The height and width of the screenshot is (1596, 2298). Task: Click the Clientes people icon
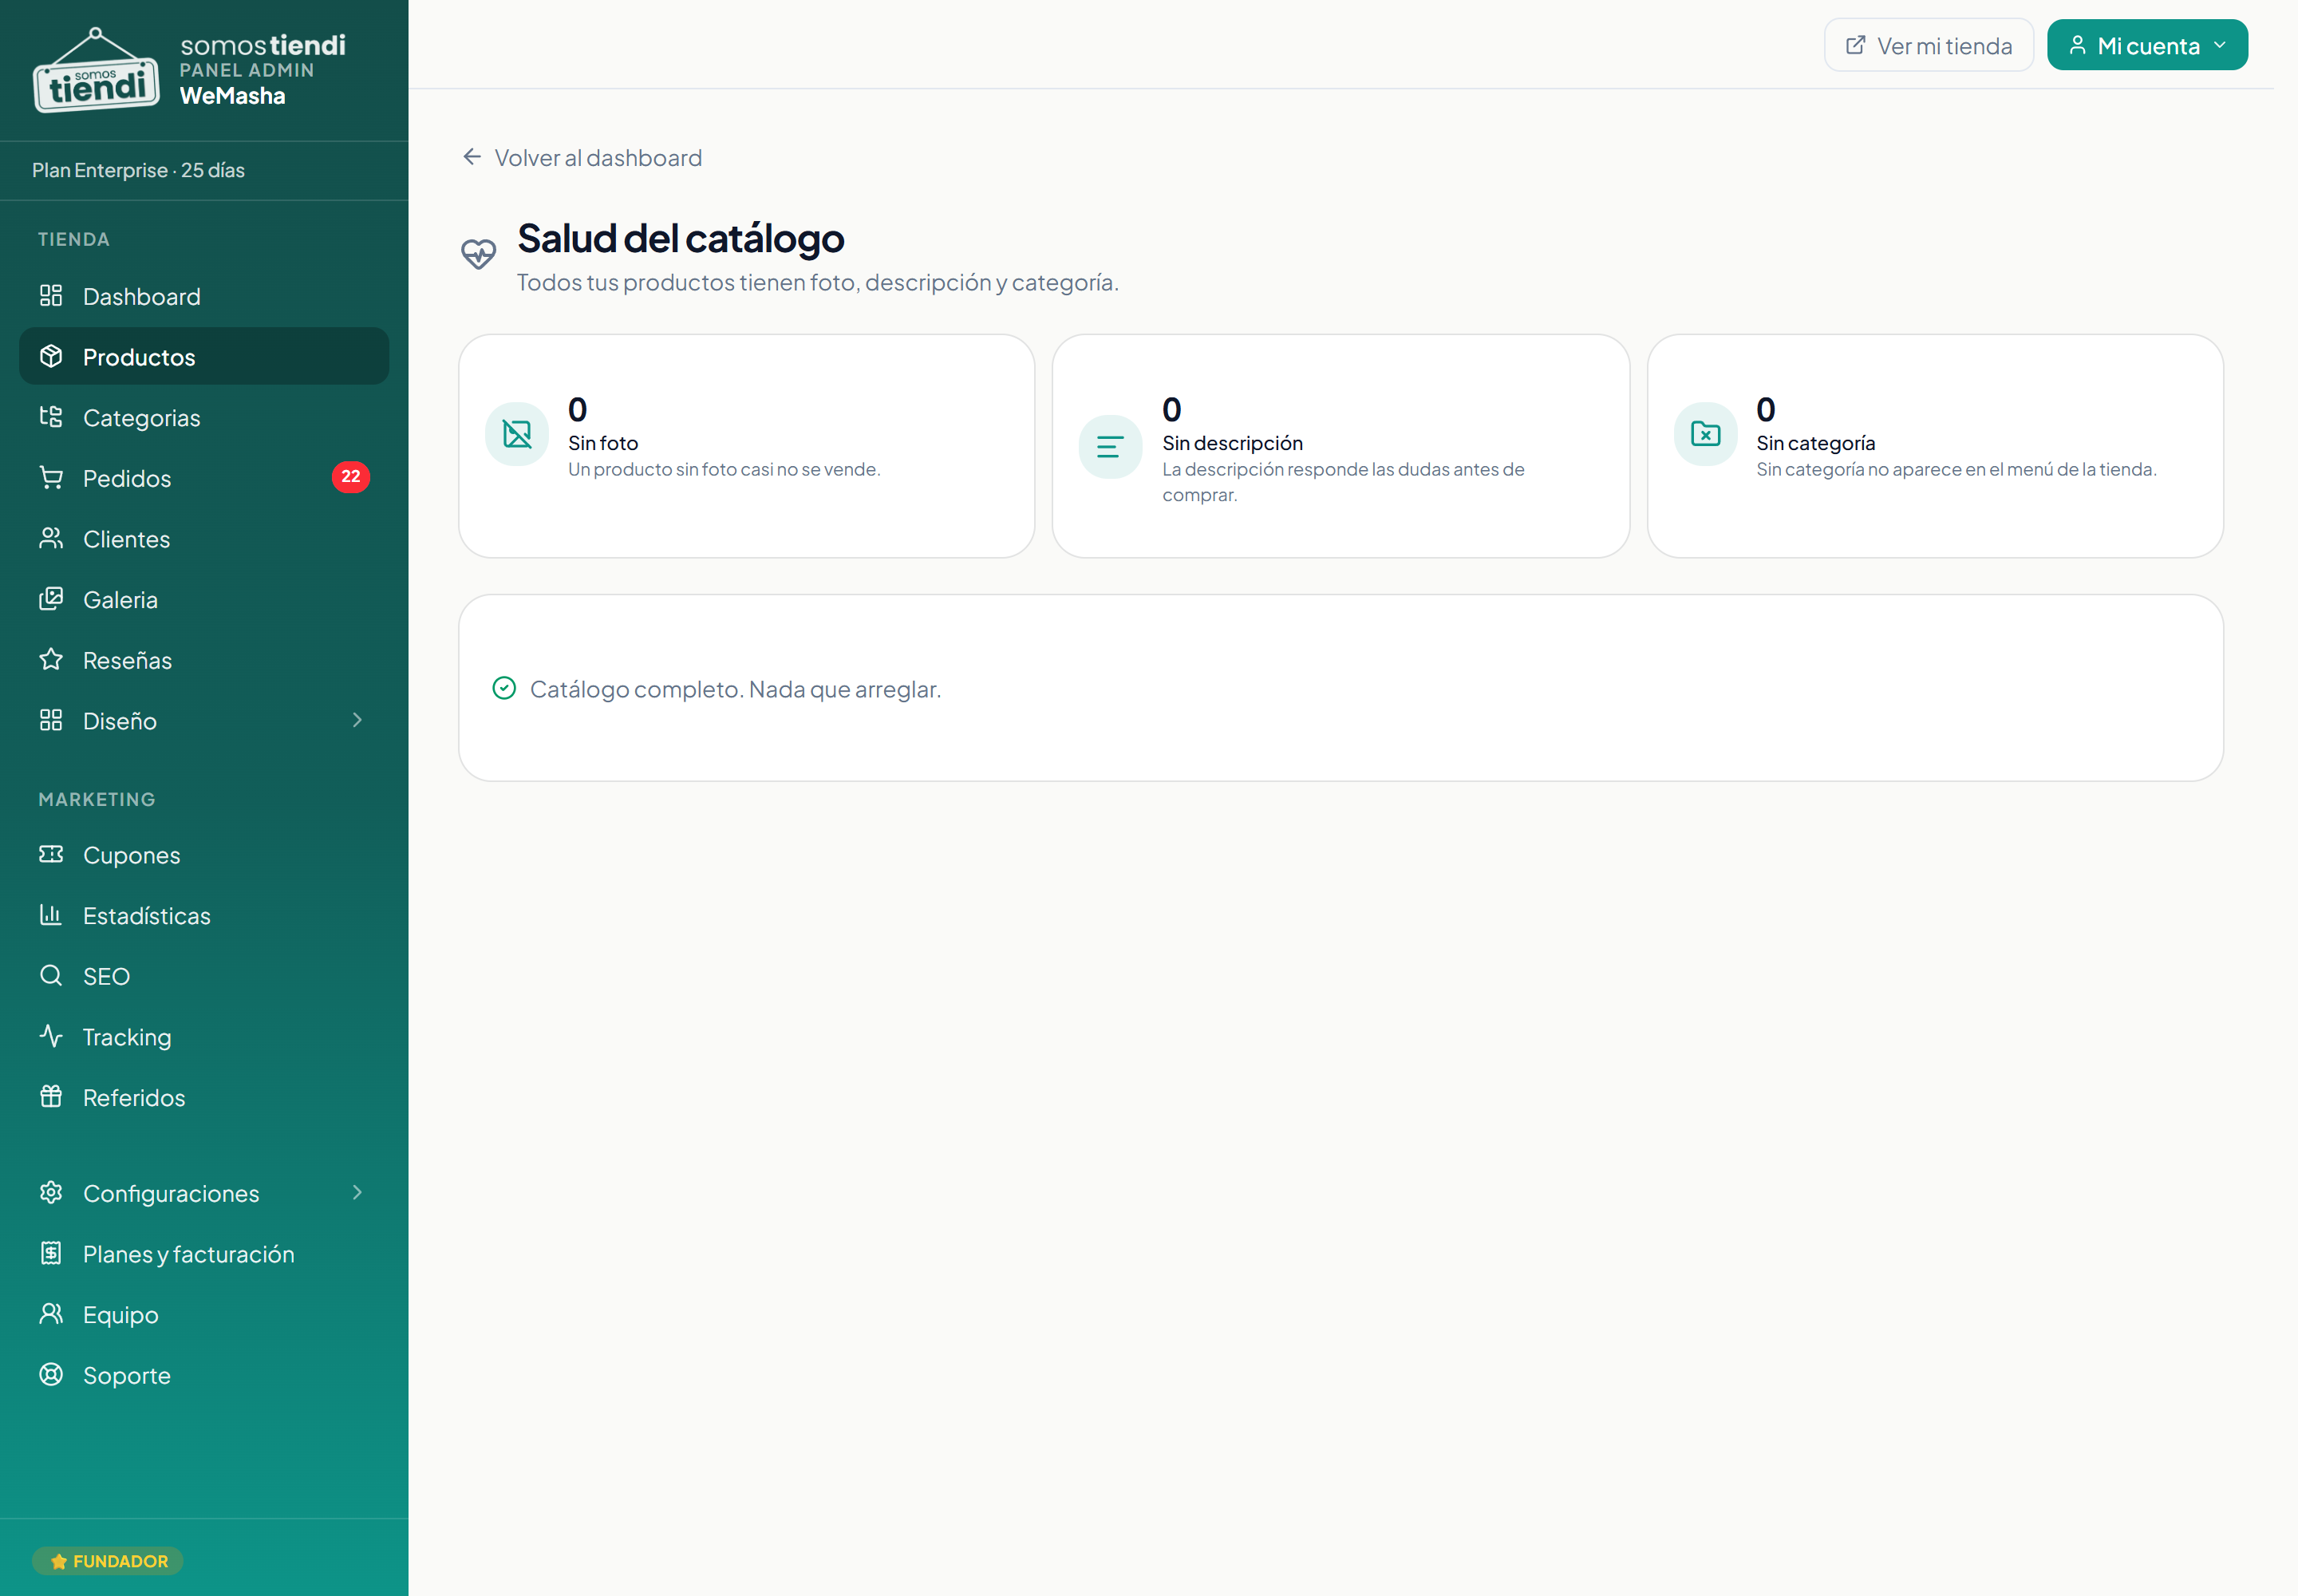coord(51,538)
